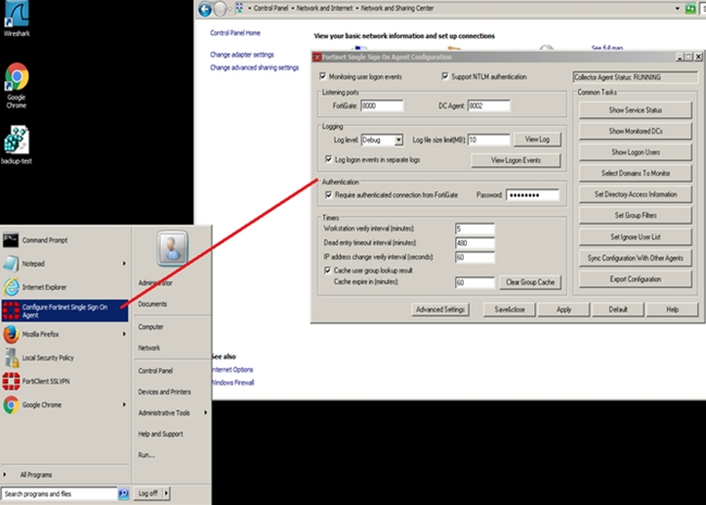The width and height of the screenshot is (706, 505).
Task: Open Network from the Start menu
Action: [149, 348]
